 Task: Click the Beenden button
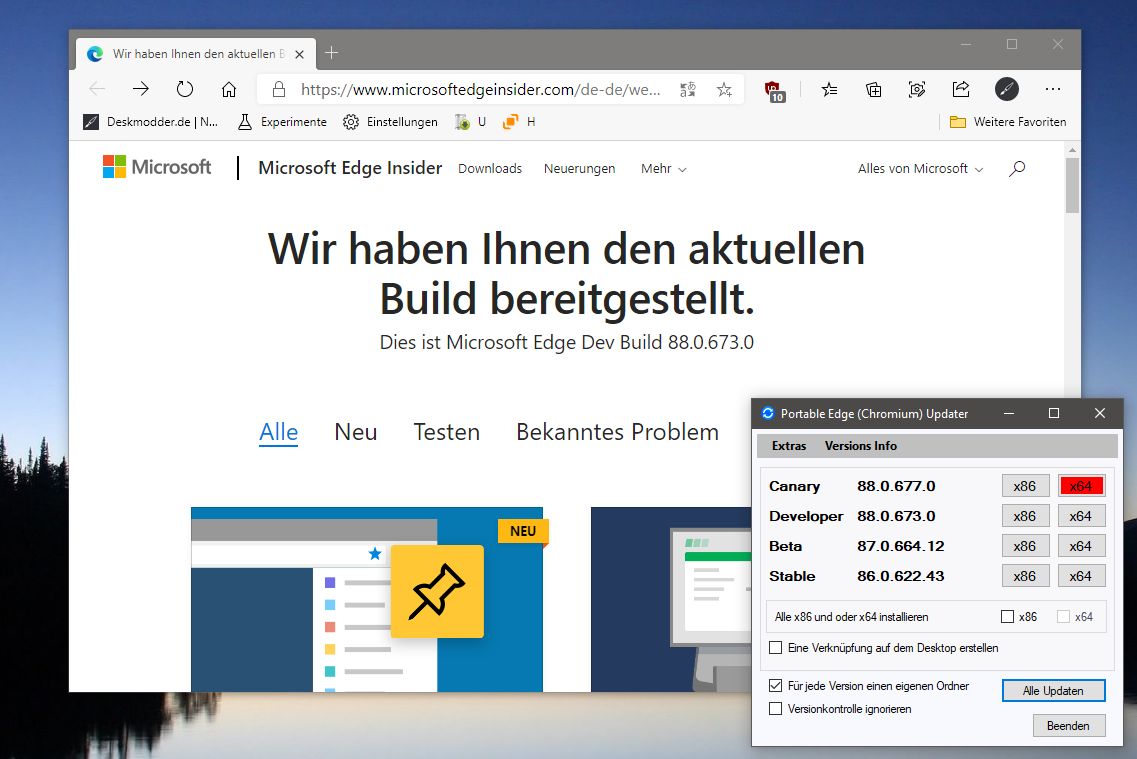tap(1069, 726)
